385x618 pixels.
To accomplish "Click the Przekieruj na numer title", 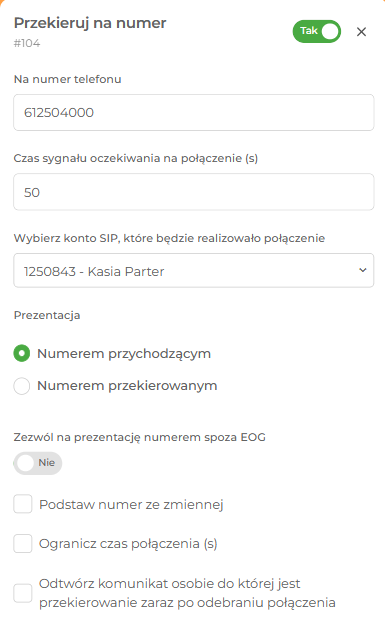I will [90, 23].
